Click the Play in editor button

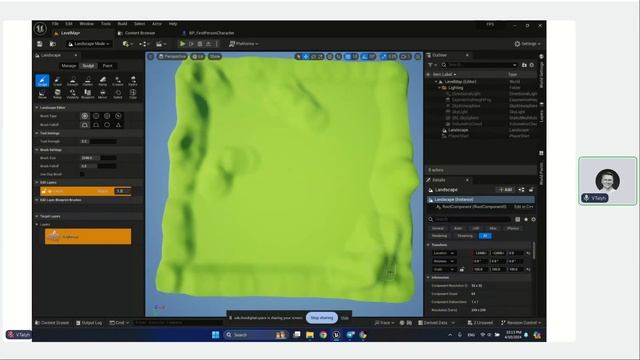pyautogui.click(x=182, y=44)
